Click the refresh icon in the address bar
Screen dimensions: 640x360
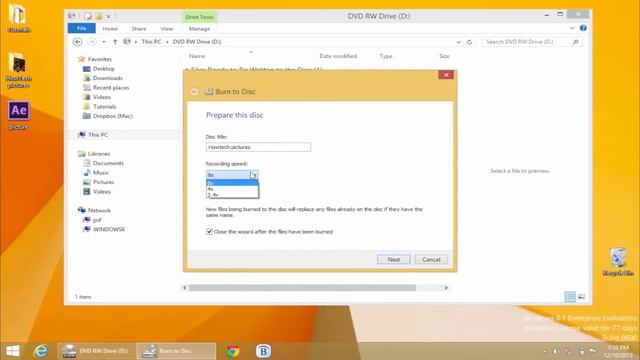tap(469, 42)
